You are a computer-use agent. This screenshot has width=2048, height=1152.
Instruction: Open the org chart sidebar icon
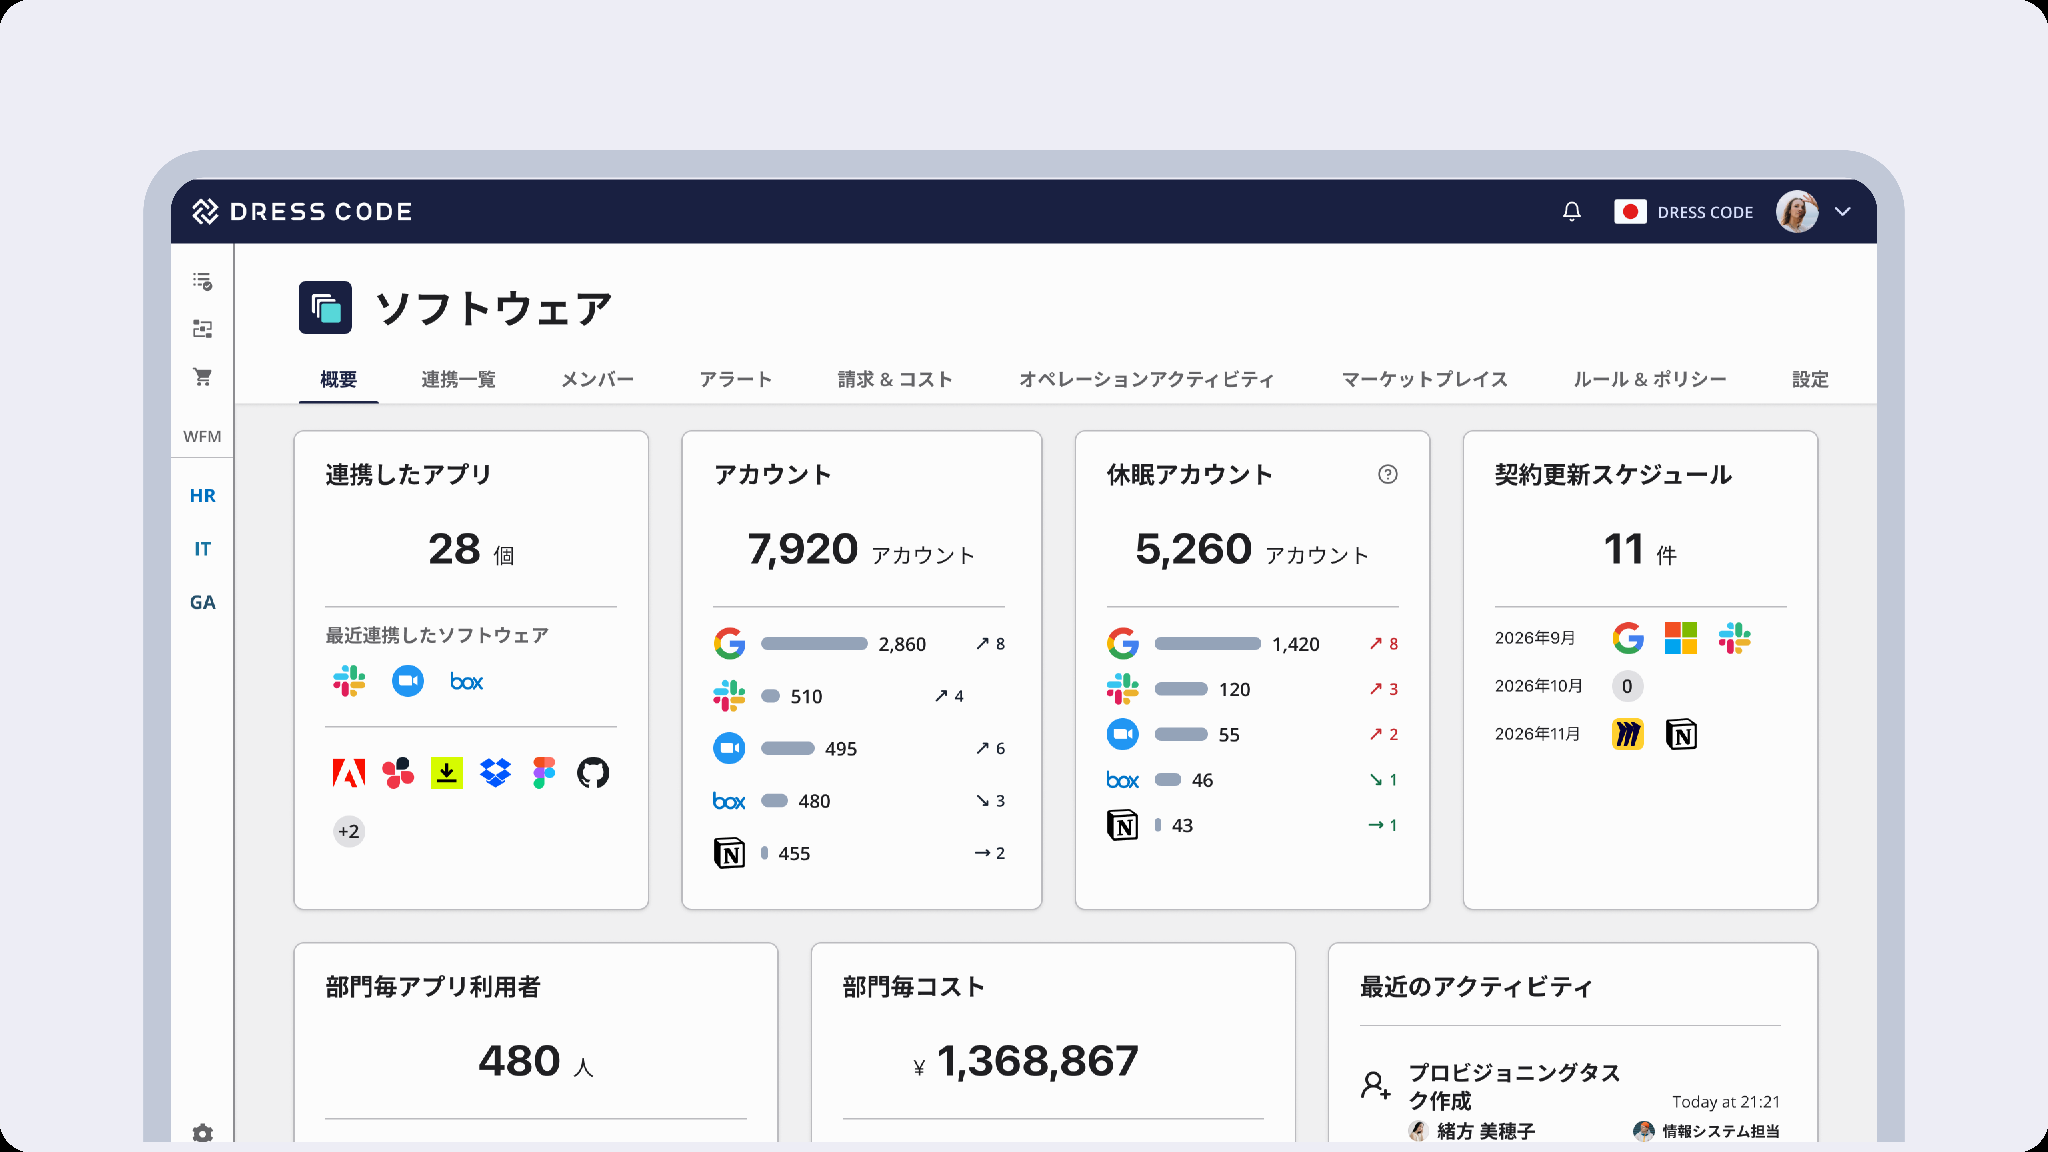coord(202,329)
